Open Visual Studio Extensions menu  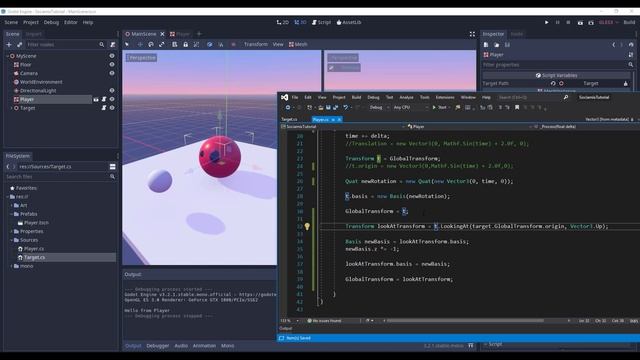tap(445, 97)
